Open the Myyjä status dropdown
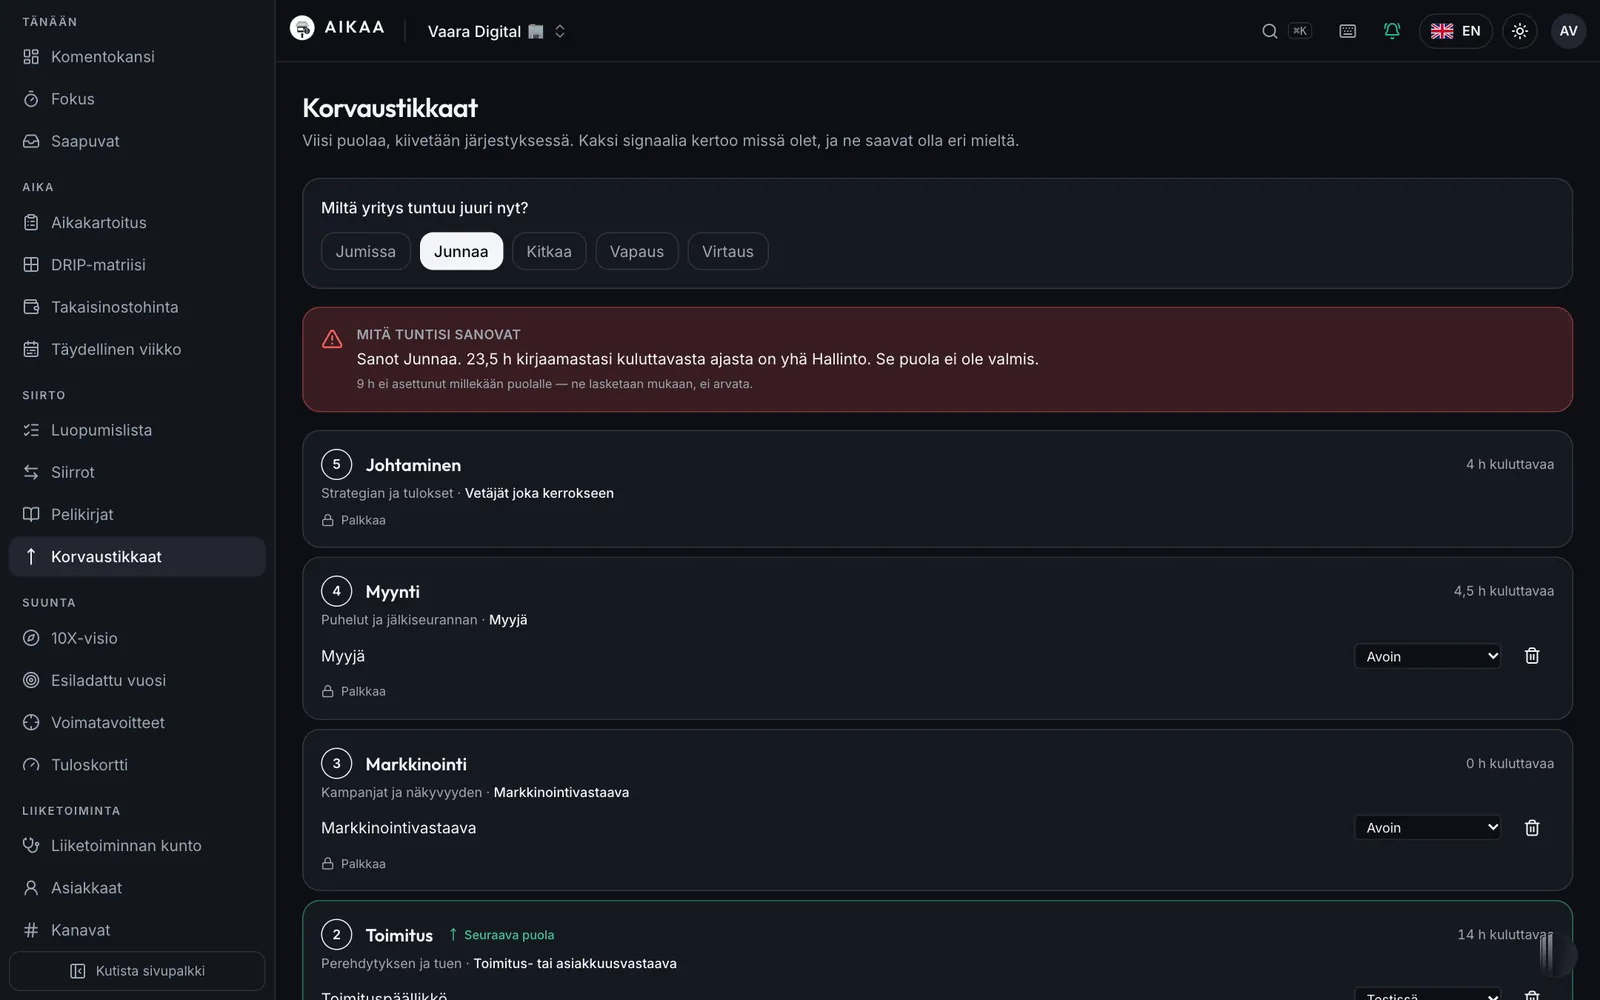 pos(1428,656)
